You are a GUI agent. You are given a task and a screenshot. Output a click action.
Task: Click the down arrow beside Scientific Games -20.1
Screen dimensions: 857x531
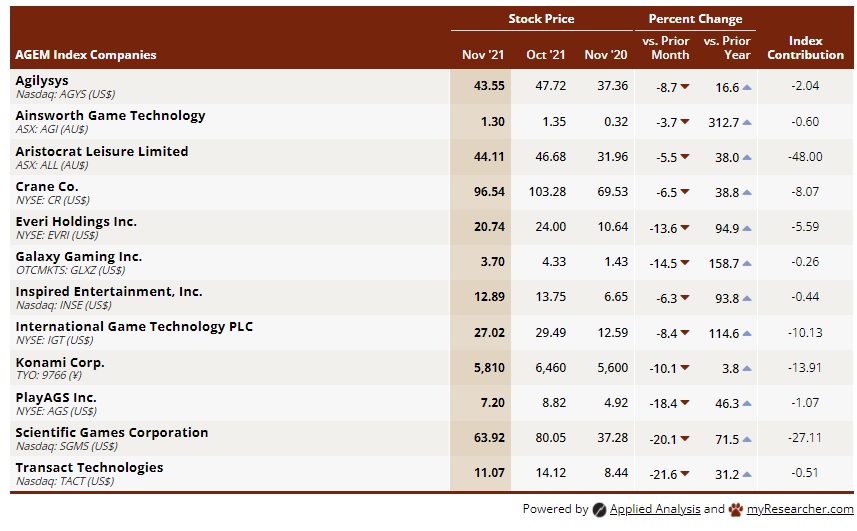point(684,439)
